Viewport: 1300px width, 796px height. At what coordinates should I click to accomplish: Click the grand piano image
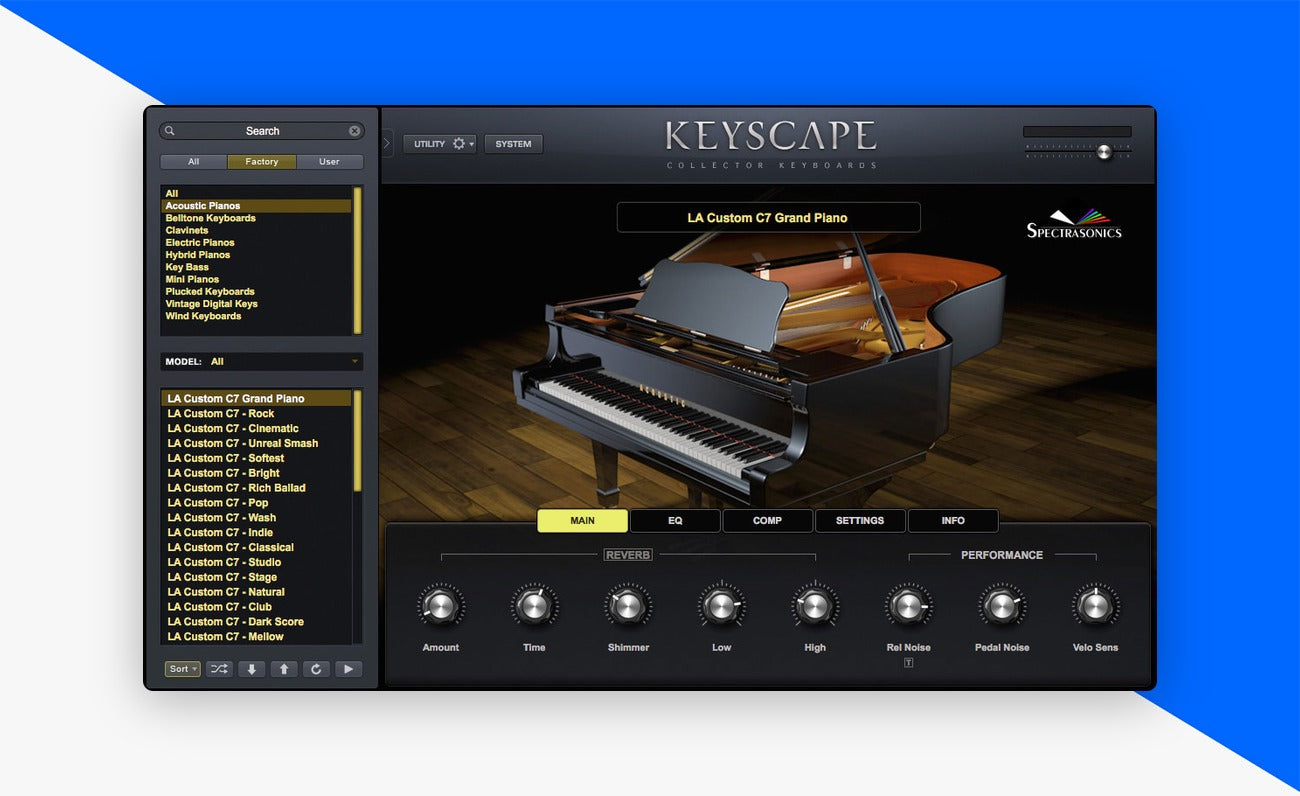point(760,360)
